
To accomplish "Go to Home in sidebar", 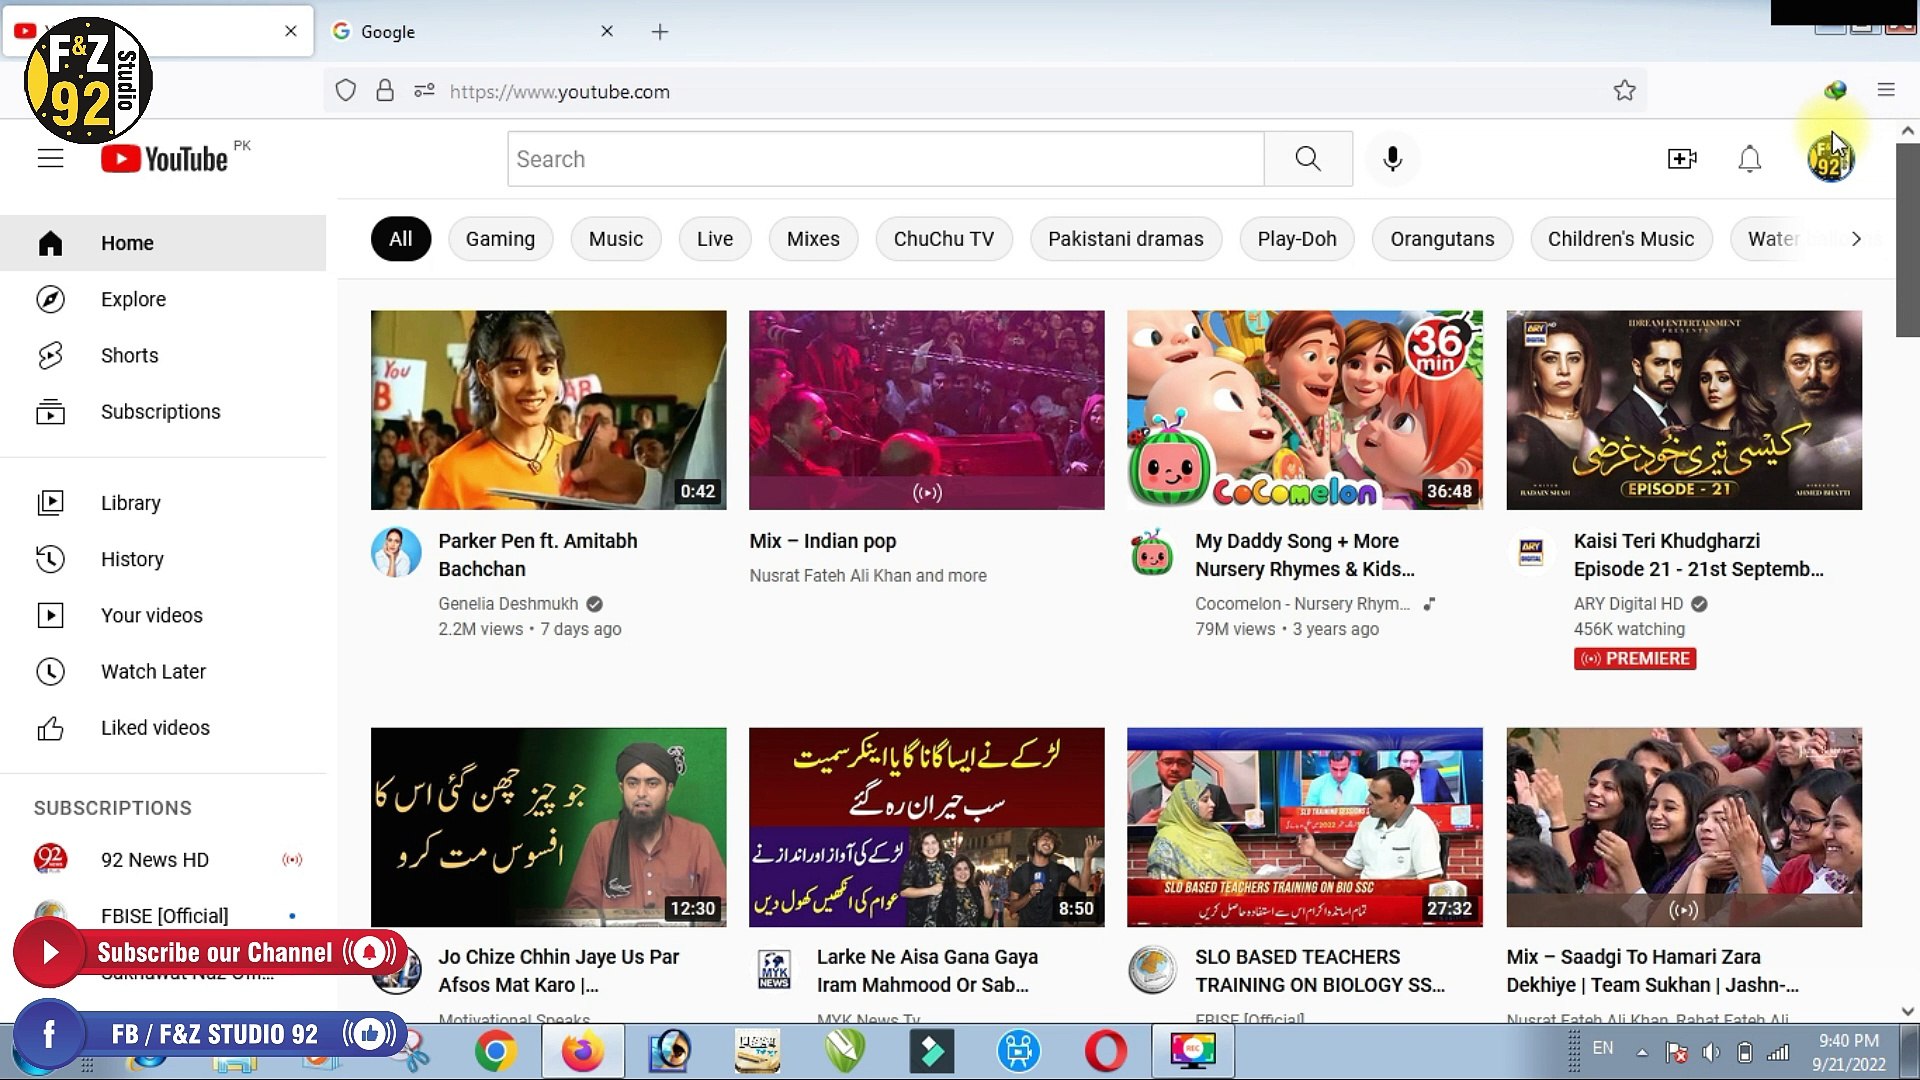I will [x=163, y=243].
